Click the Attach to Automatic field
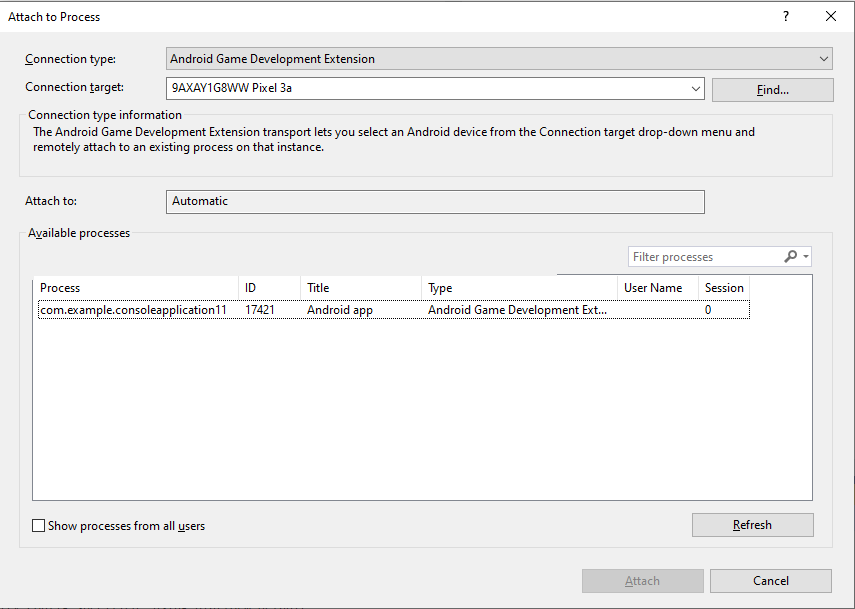The image size is (855, 609). pyautogui.click(x=435, y=201)
